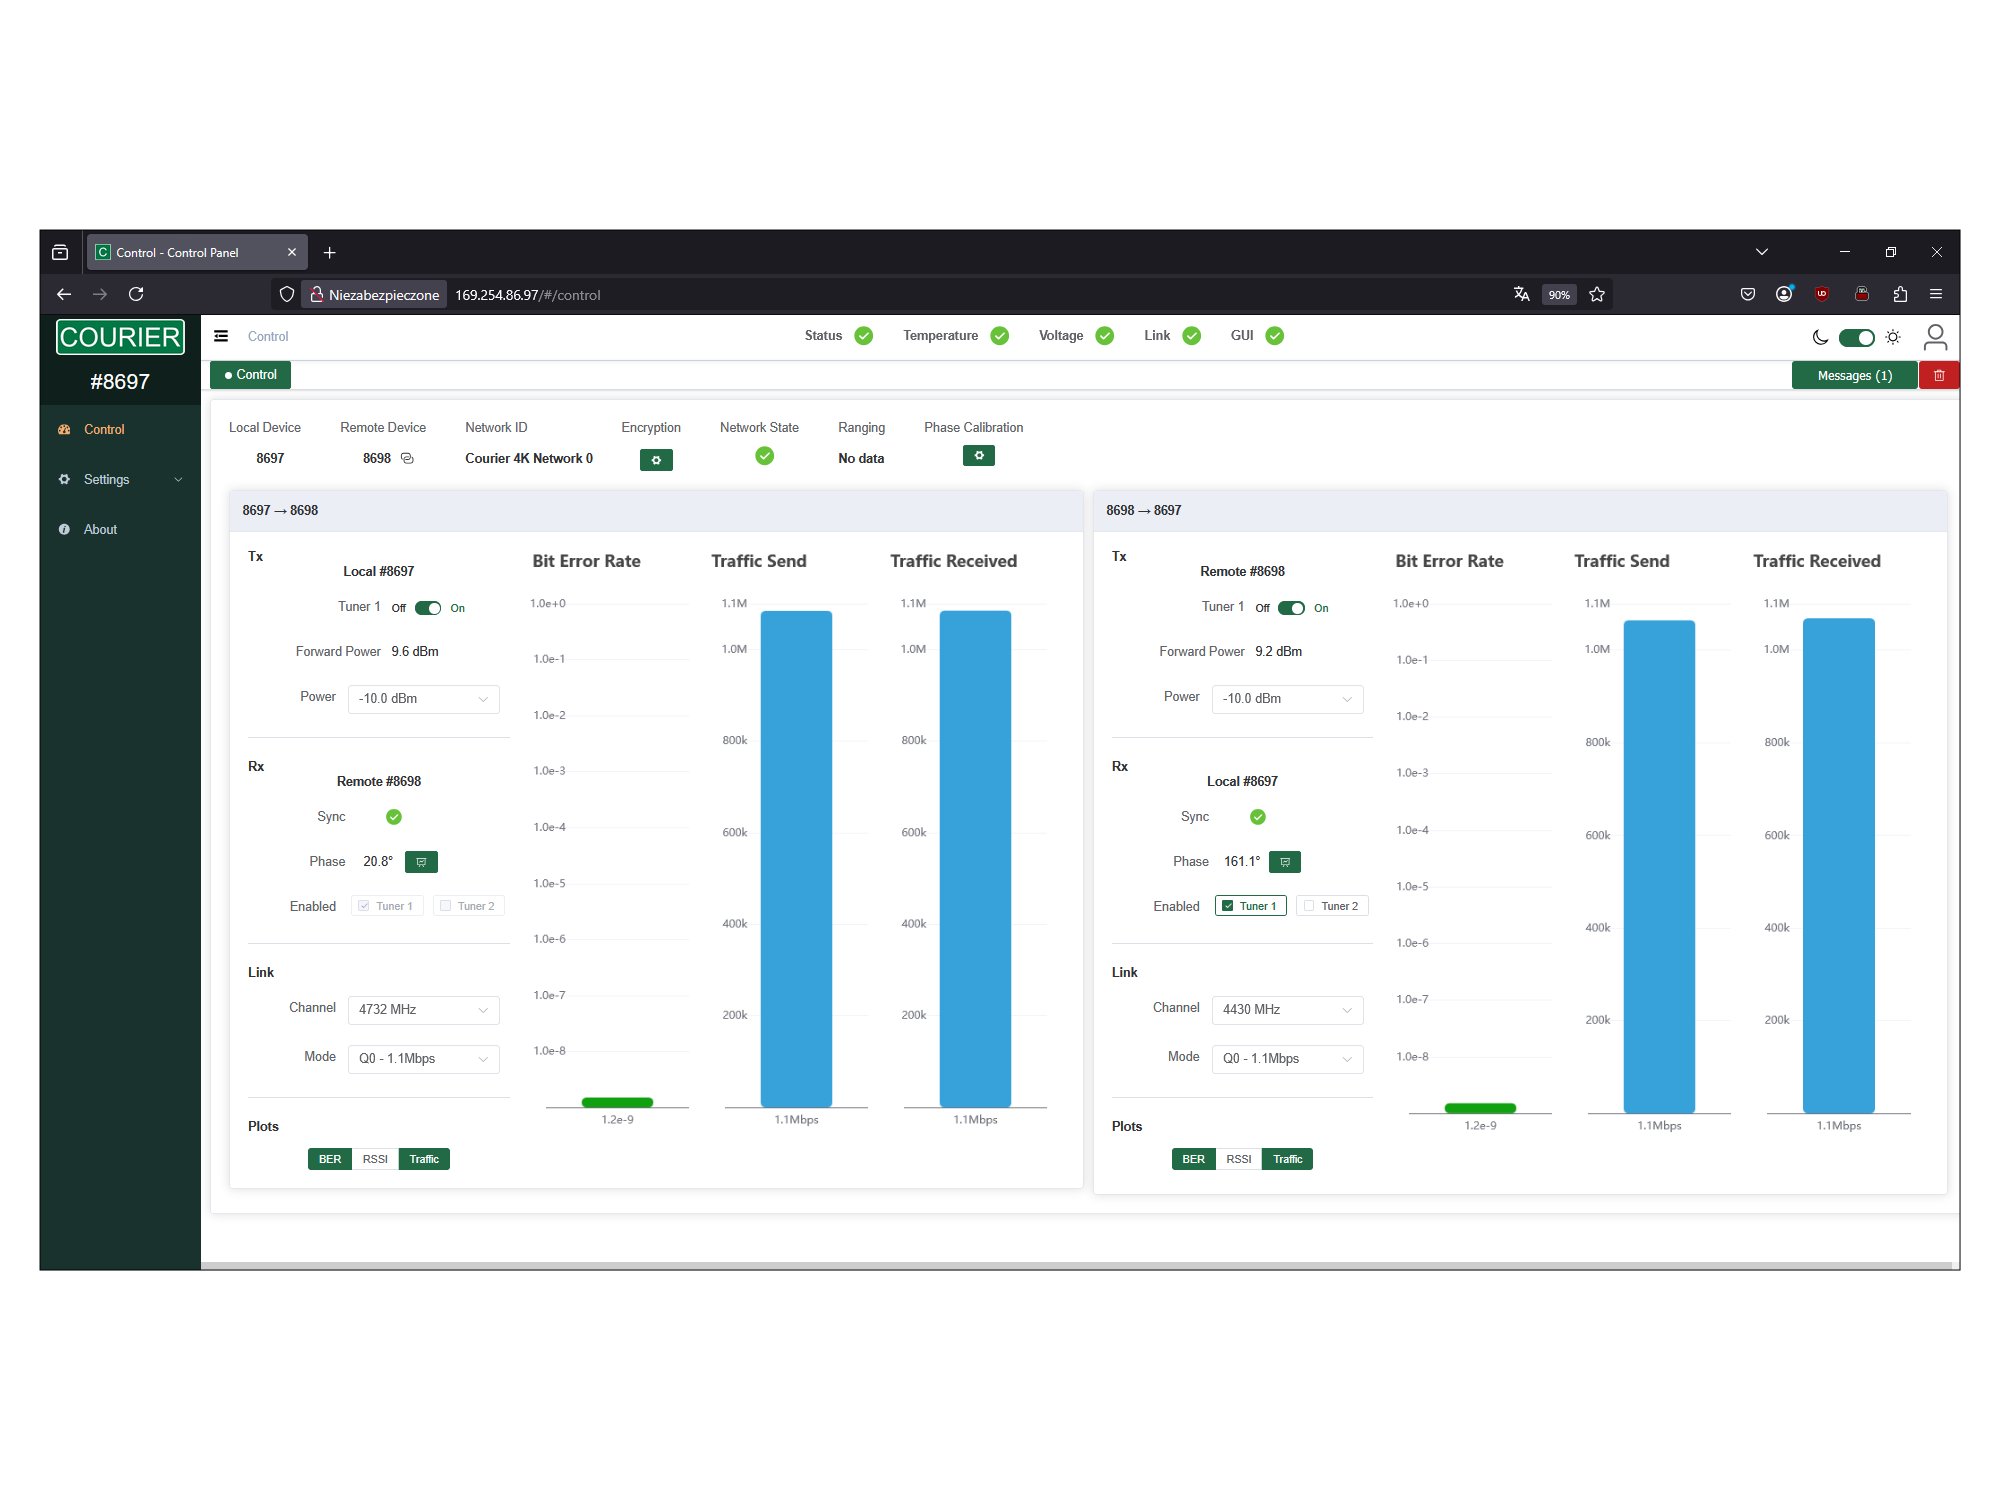Bookmark this page with the star icon
The image size is (2000, 1500).
click(x=1597, y=294)
